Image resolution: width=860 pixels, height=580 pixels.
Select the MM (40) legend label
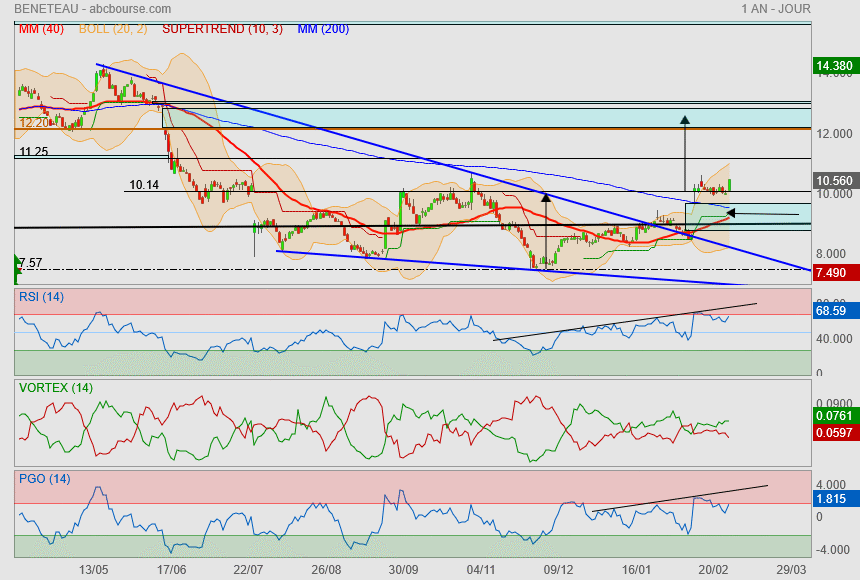point(41,29)
